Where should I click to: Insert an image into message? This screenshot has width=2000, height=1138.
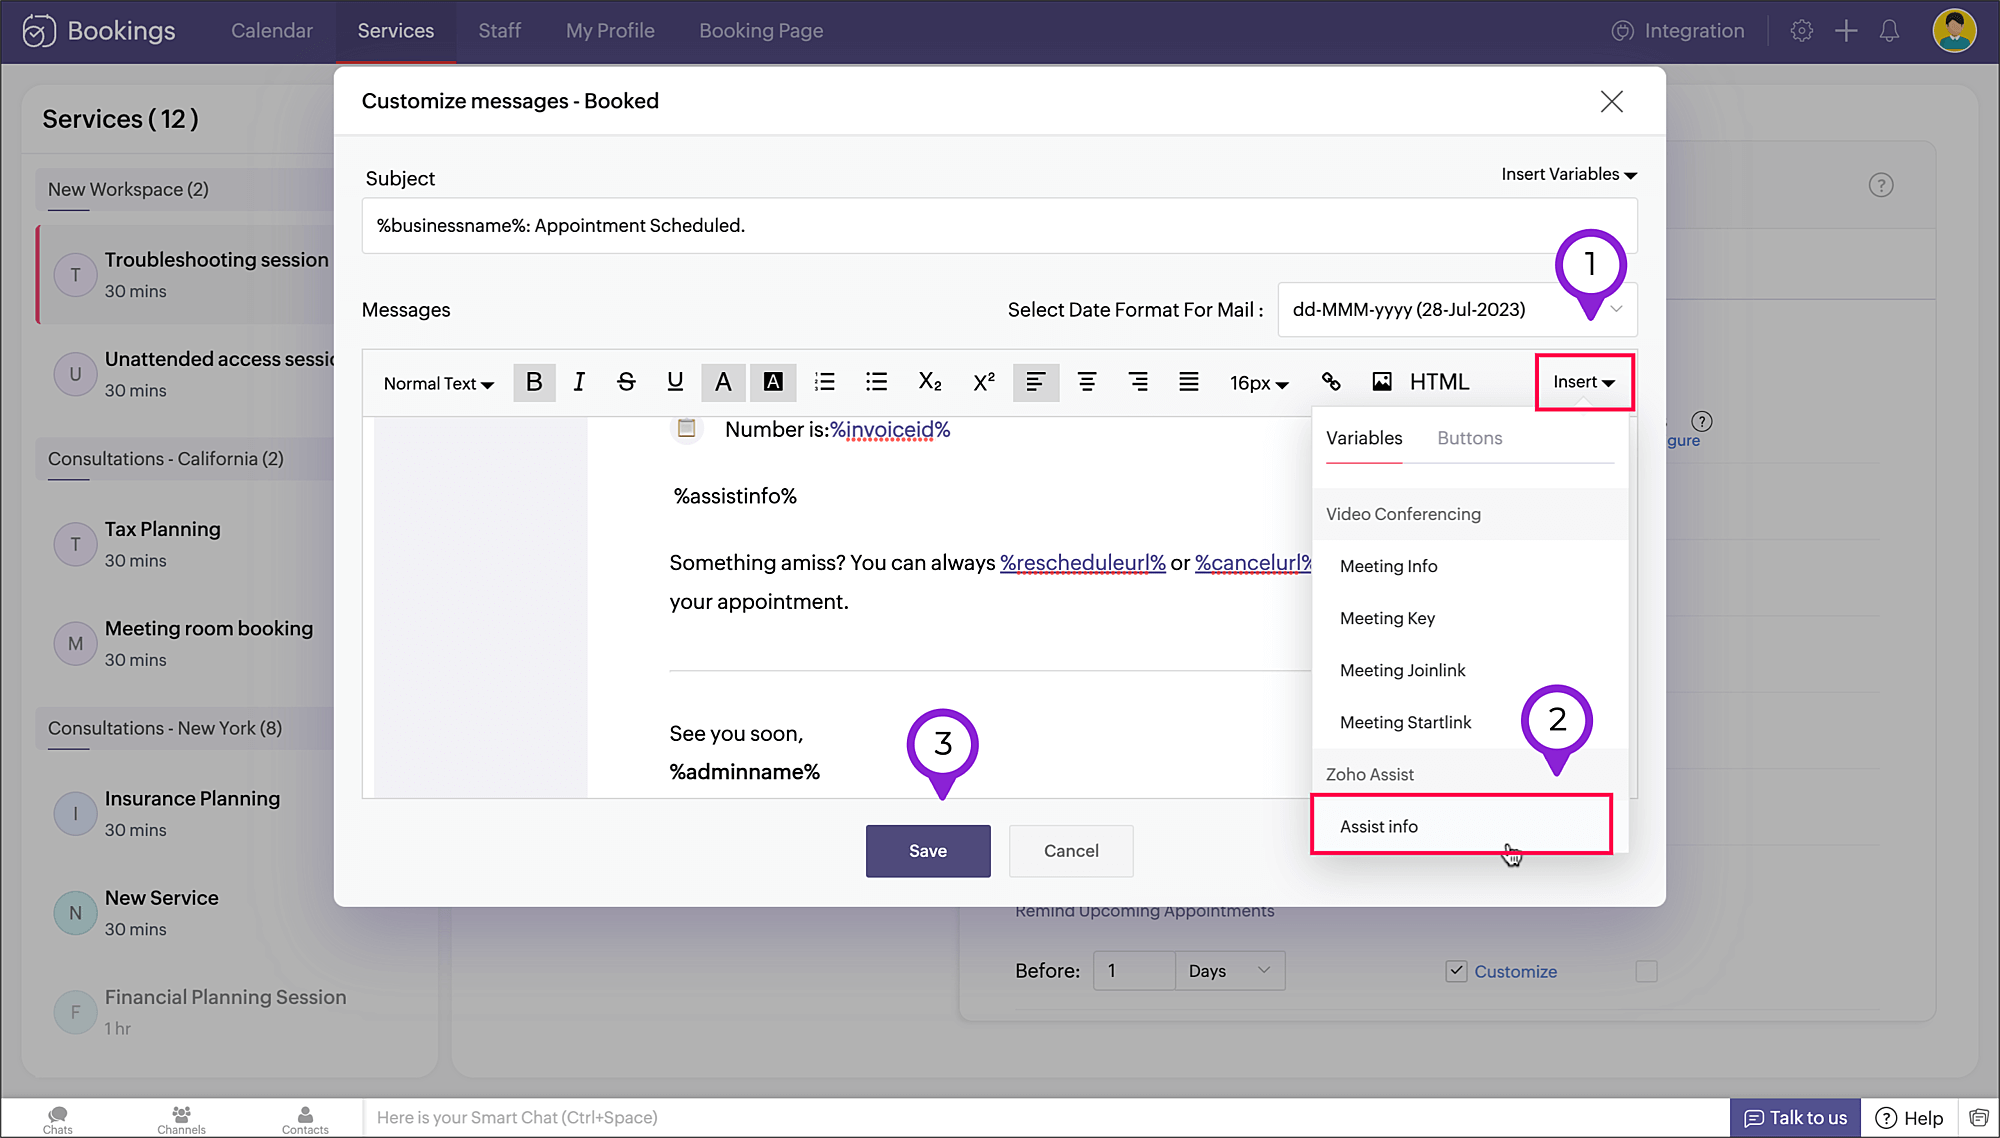(x=1382, y=382)
